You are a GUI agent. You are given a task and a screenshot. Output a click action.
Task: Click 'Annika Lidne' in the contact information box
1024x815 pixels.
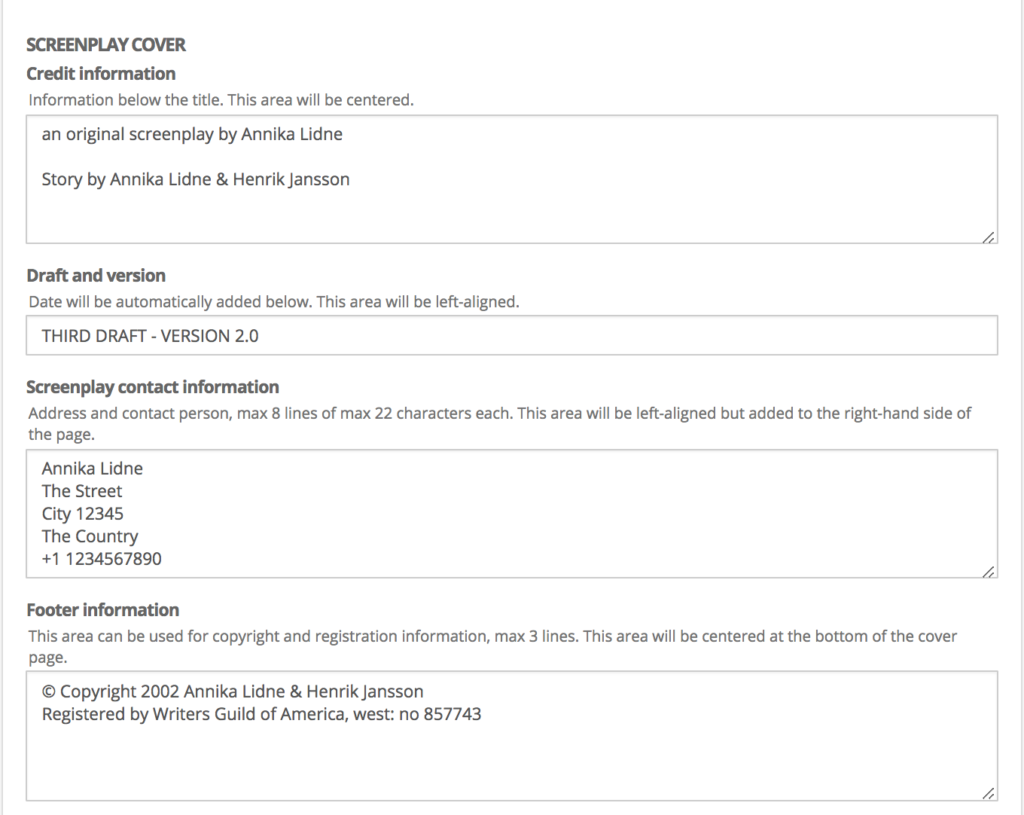point(92,469)
